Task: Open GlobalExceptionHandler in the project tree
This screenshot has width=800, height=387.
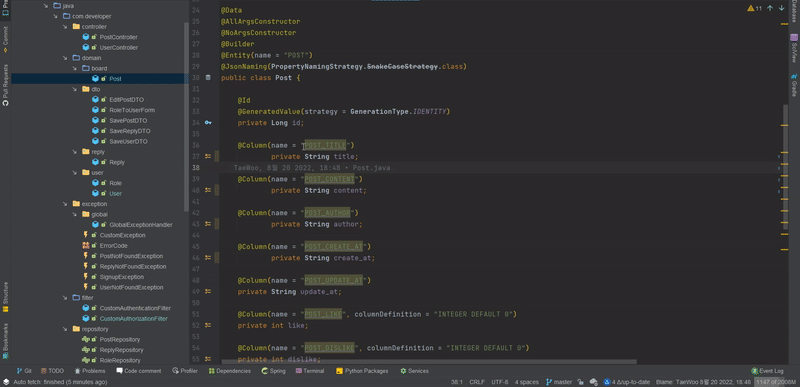Action: pyautogui.click(x=140, y=225)
